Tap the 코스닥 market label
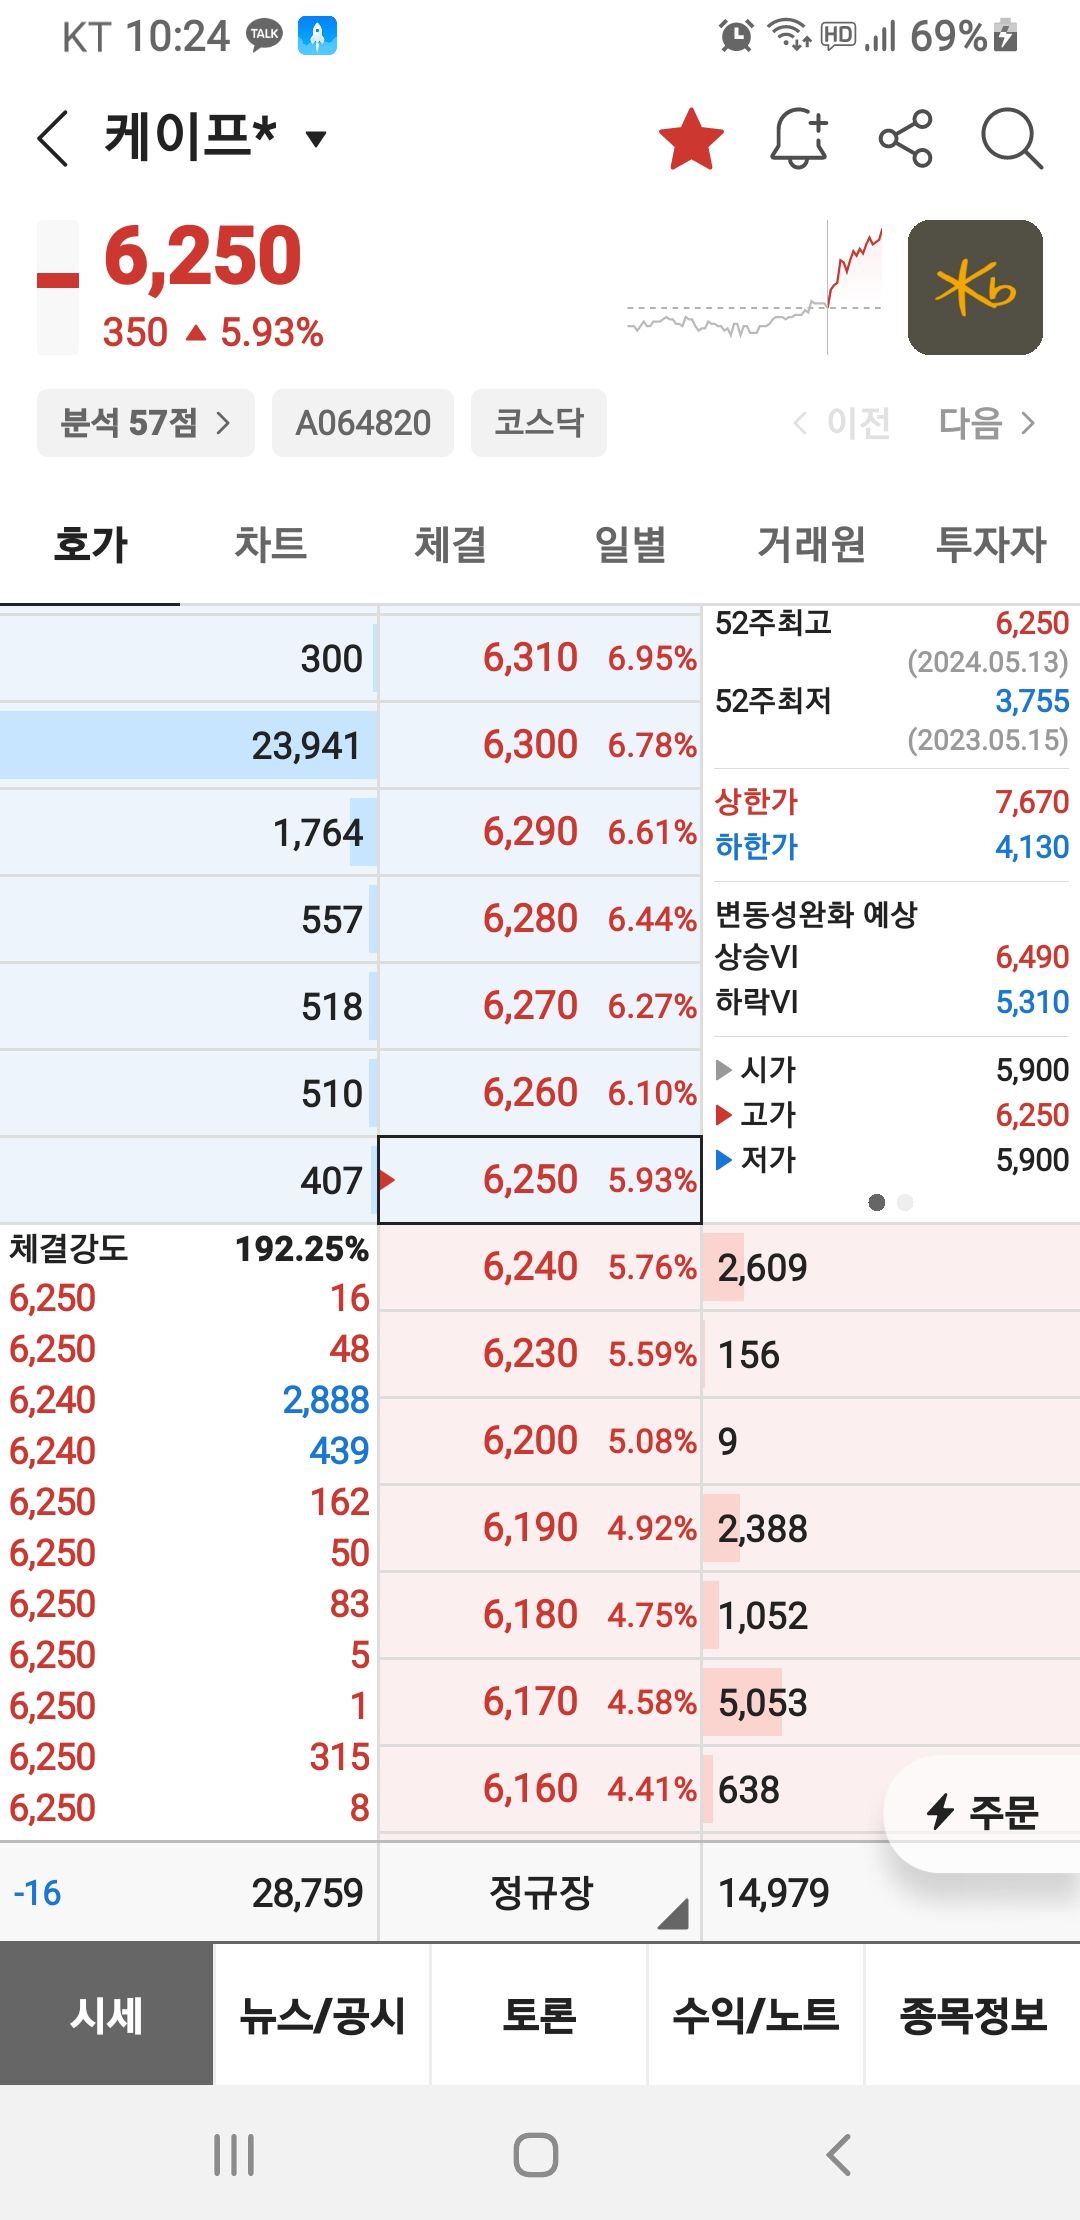Image resolution: width=1080 pixels, height=2220 pixels. coord(538,422)
